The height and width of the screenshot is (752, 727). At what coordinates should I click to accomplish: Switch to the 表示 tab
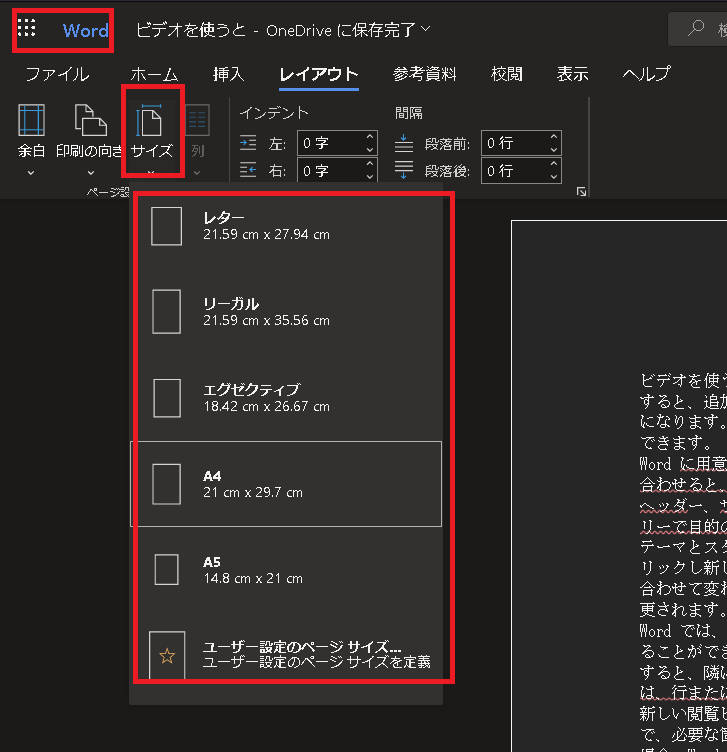click(x=572, y=74)
